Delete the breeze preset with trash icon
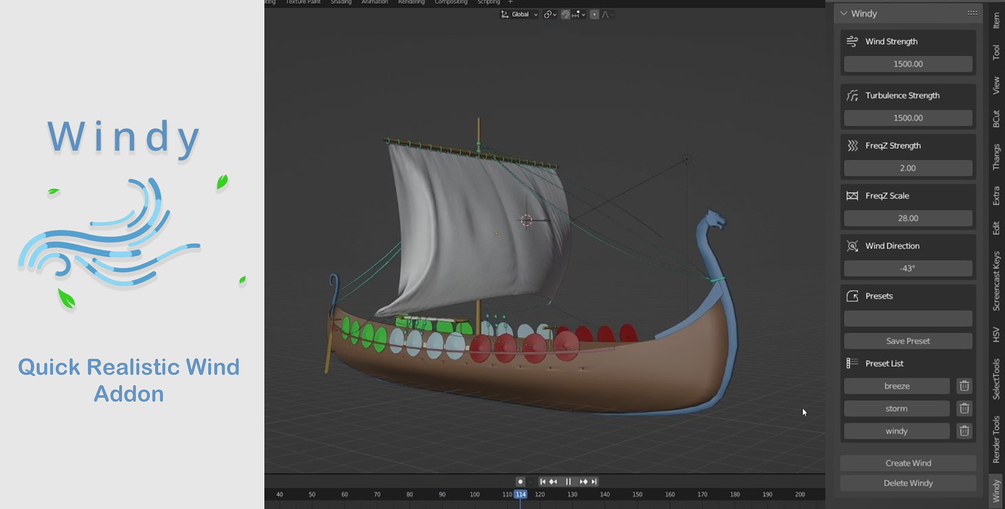The width and height of the screenshot is (1005, 509). 964,386
